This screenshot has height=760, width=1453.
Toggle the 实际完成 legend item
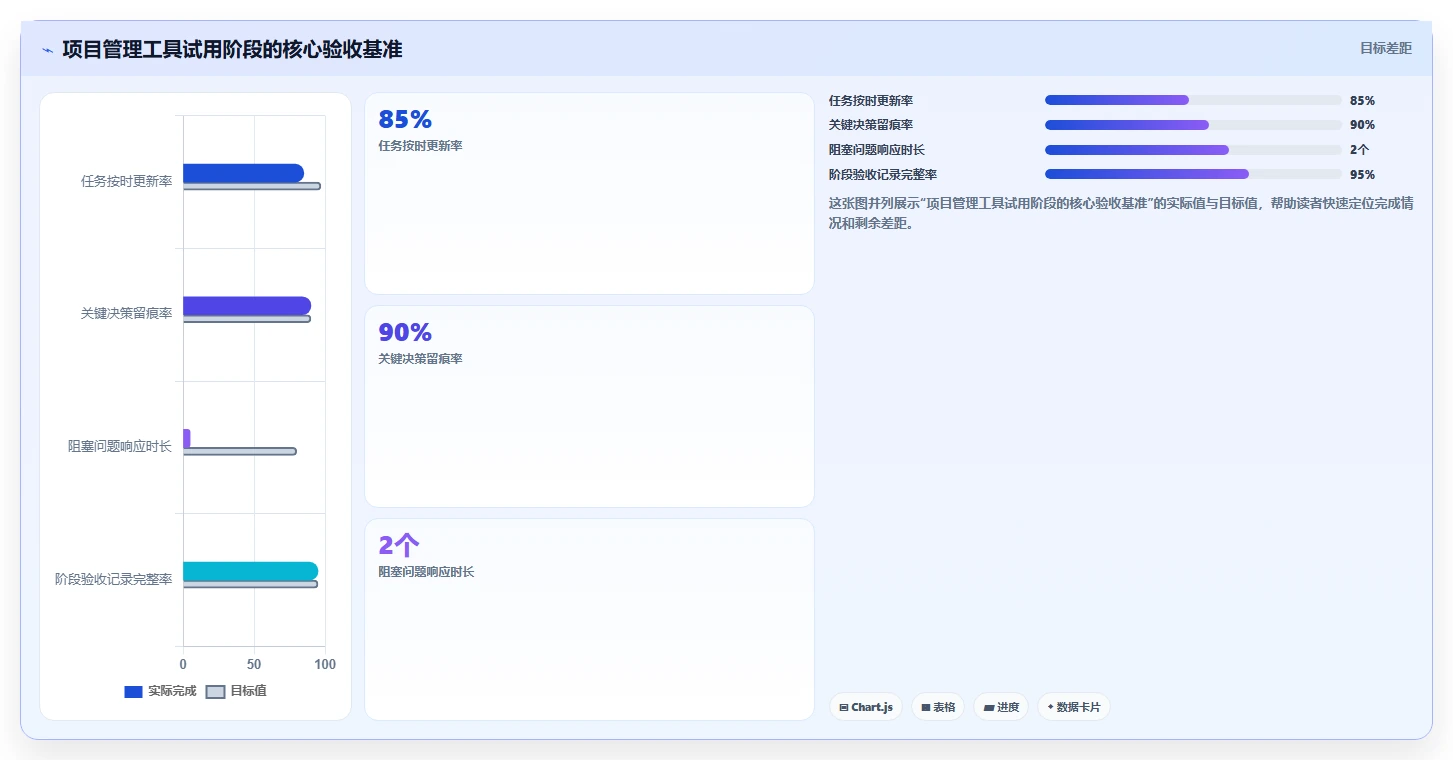[x=160, y=691]
